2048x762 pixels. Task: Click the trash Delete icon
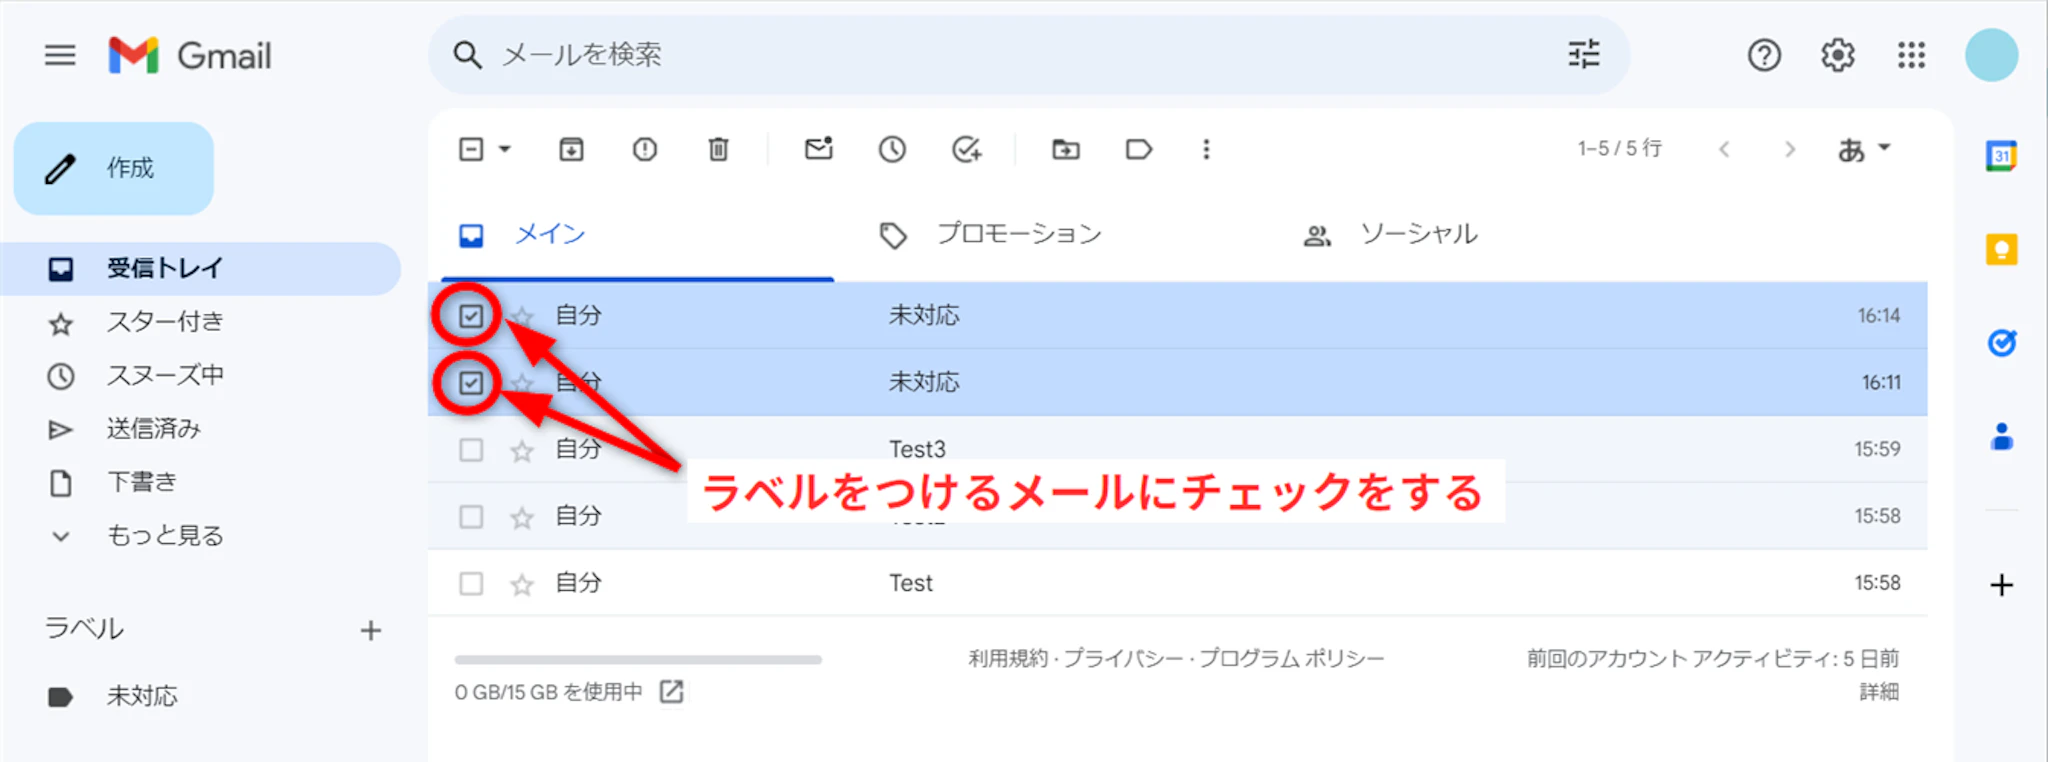[718, 150]
